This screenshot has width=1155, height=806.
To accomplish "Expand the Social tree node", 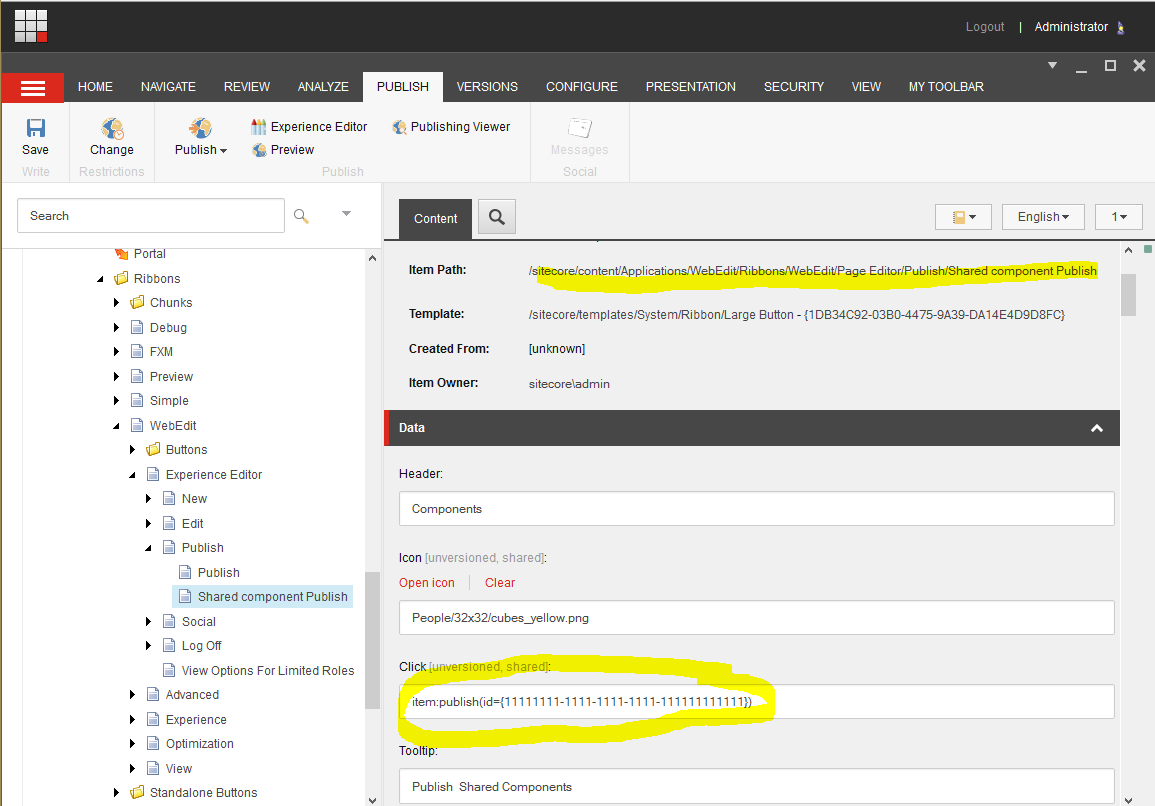I will click(149, 622).
